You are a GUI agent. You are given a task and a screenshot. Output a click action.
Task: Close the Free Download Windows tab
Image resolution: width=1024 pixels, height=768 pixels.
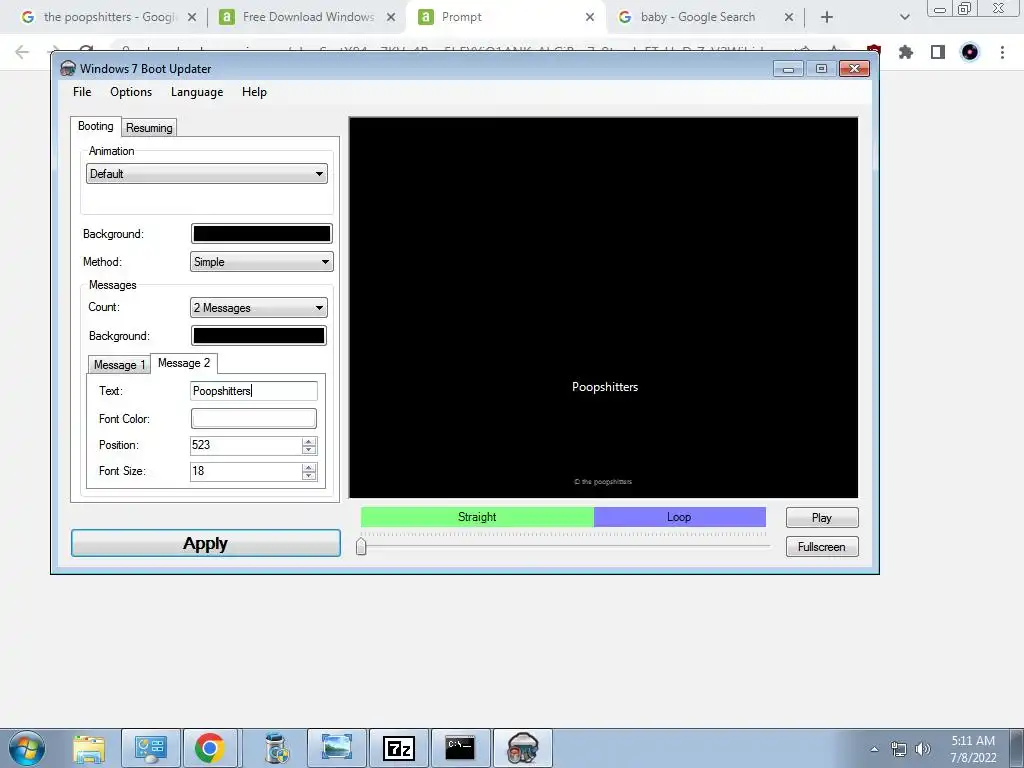click(x=391, y=17)
